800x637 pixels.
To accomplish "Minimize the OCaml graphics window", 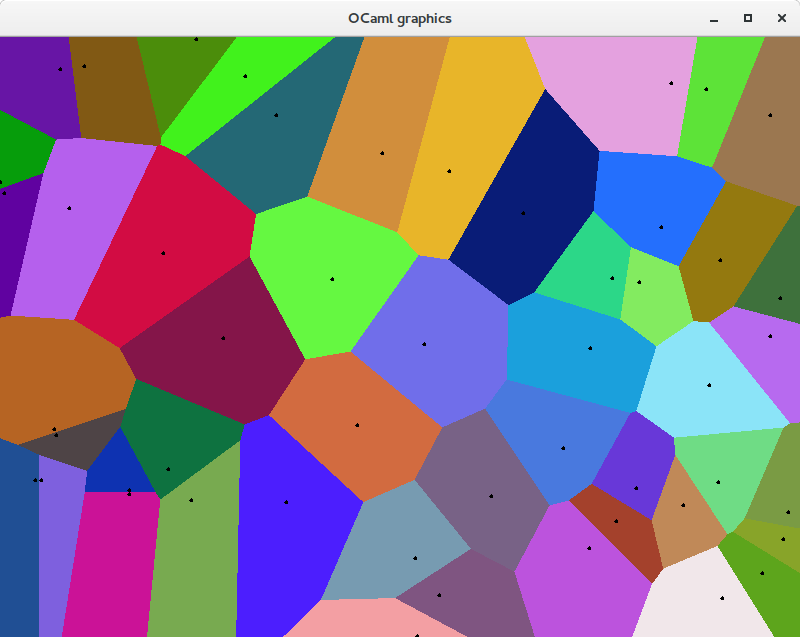I will [714, 18].
